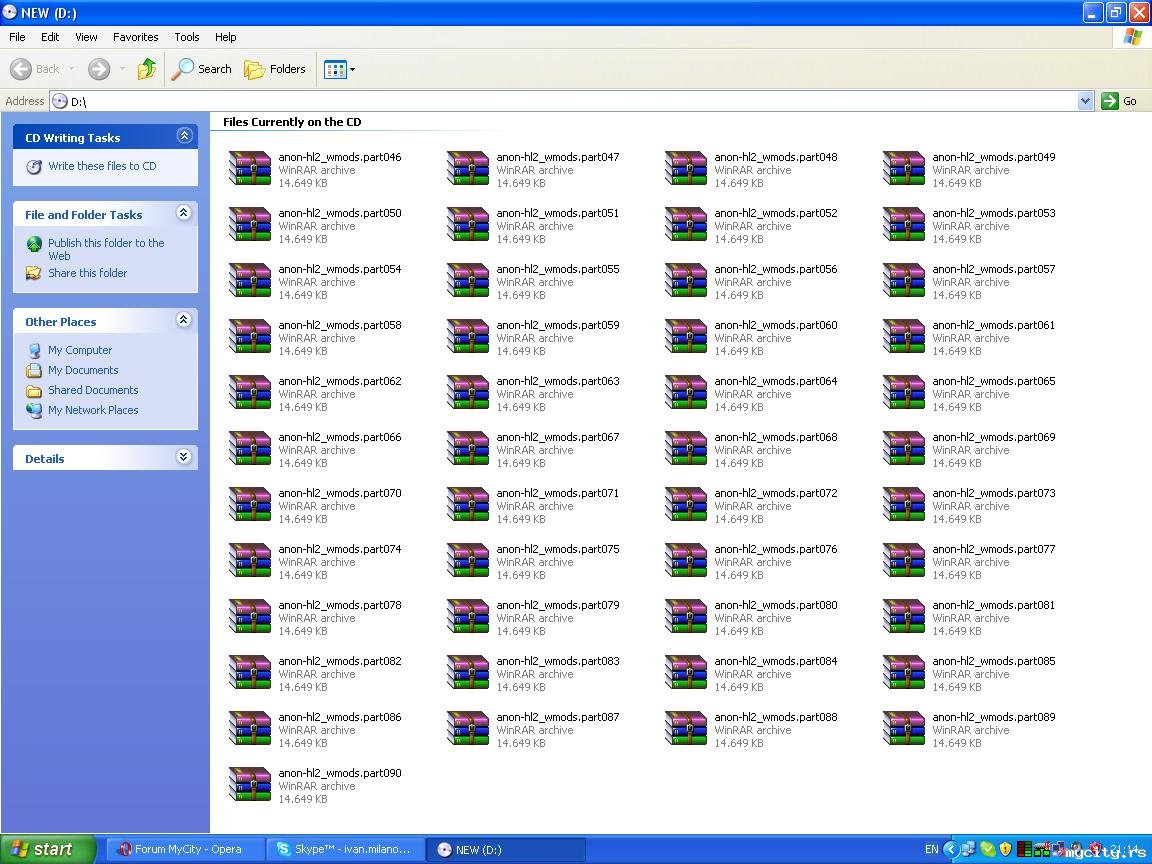
Task: Select the part088 WinRAR archive icon
Action: [686, 728]
